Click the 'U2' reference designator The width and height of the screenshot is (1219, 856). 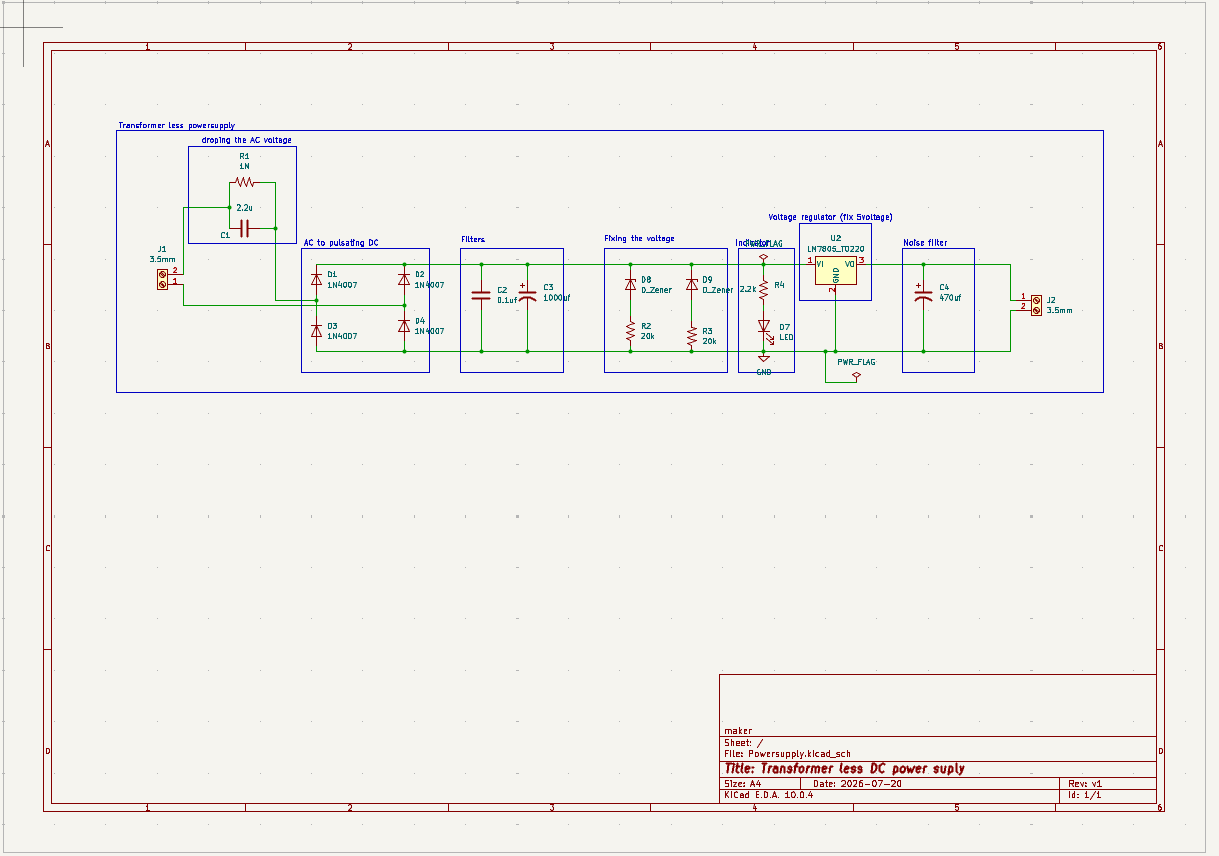pos(835,239)
